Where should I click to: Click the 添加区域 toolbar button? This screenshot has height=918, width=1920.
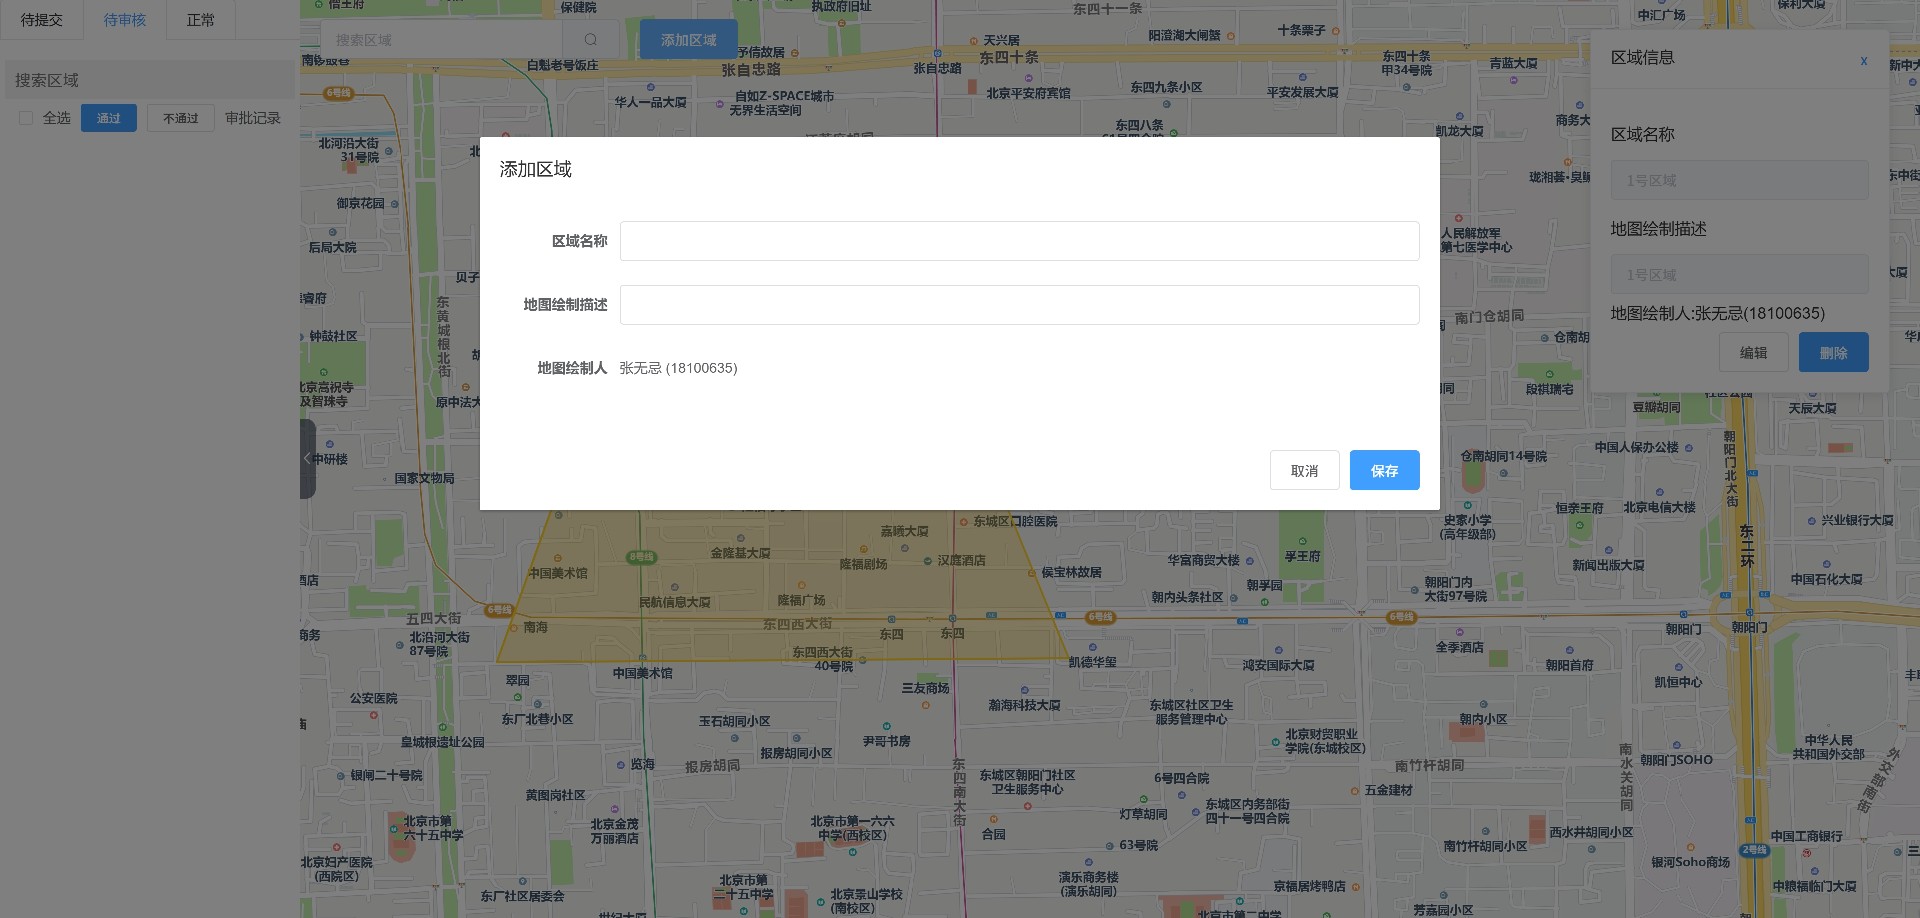[x=688, y=39]
